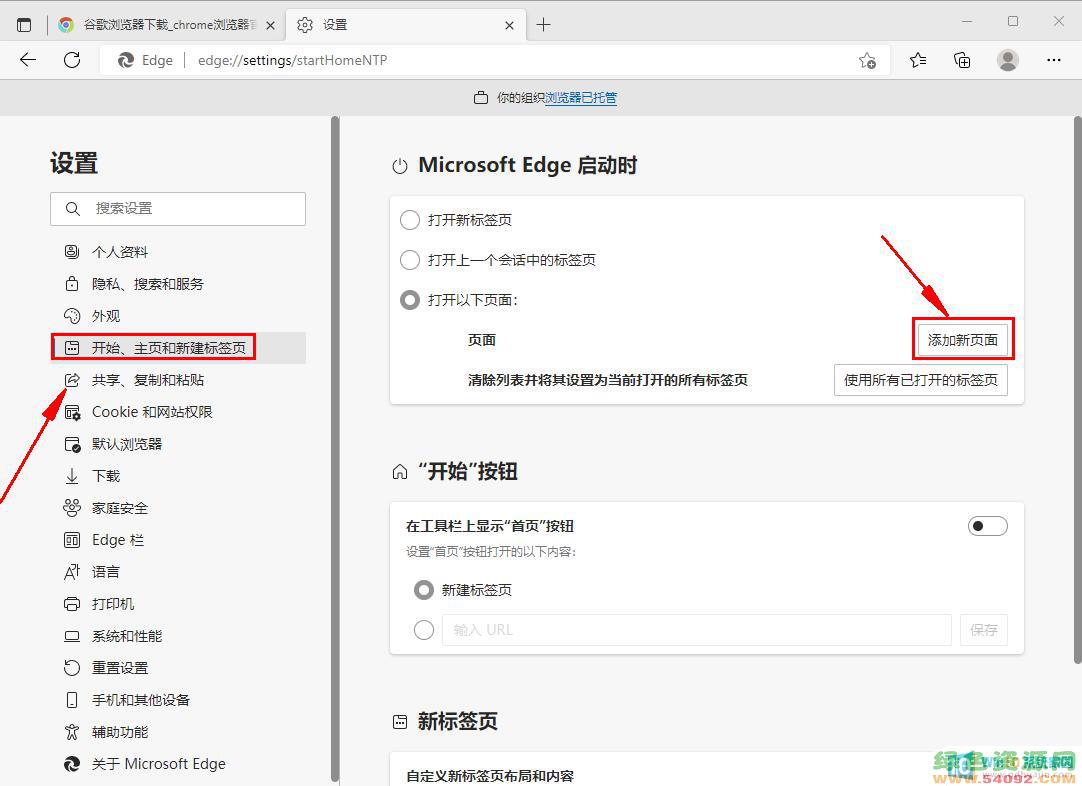Click the download arrow icon in sidebar

pyautogui.click(x=72, y=476)
